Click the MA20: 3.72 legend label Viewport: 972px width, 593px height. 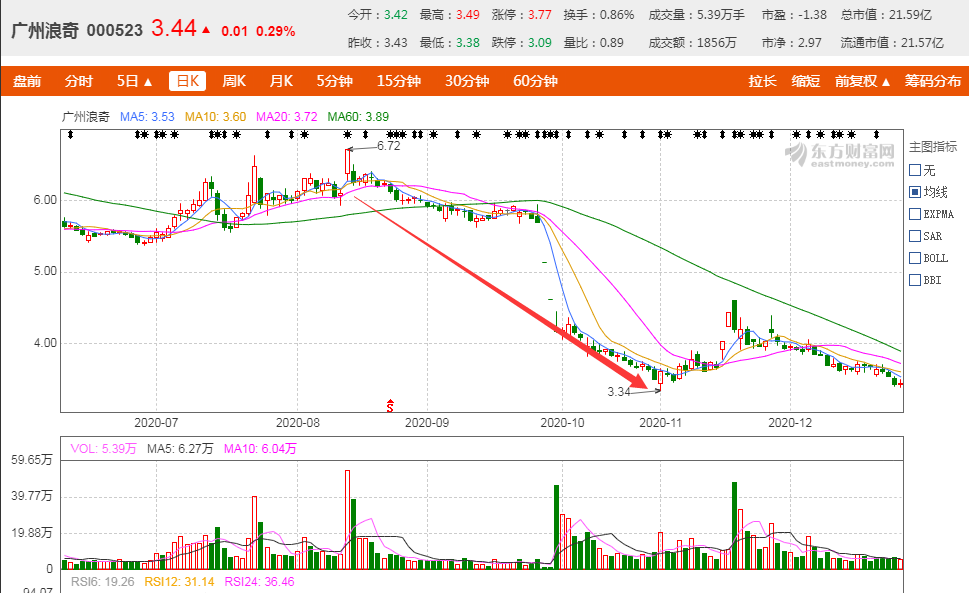click(286, 116)
